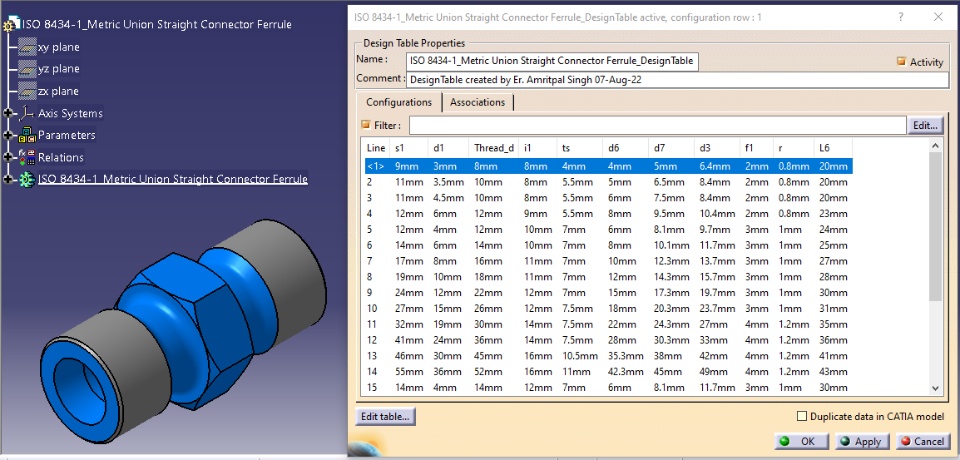960x460 pixels.
Task: Confirm with the OK button
Action: coord(801,441)
